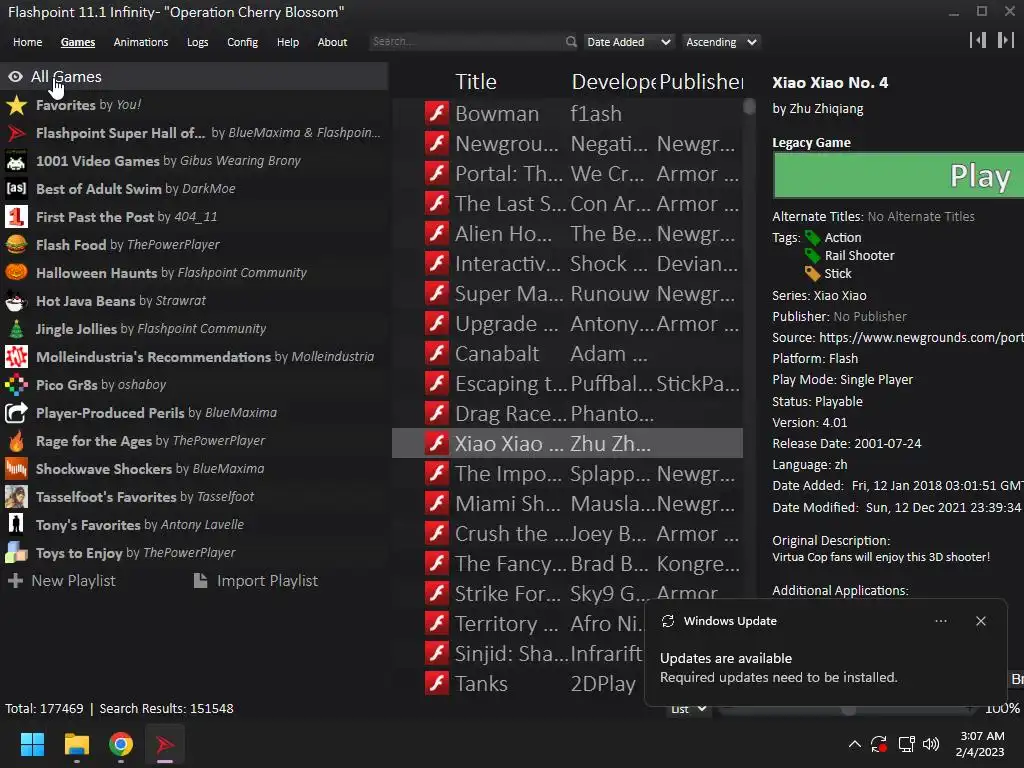1024x768 pixels.
Task: Dismiss the Windows Update notification
Action: coord(981,621)
